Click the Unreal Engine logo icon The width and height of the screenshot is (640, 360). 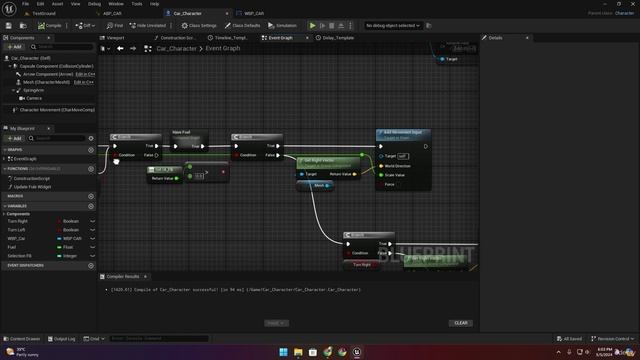point(9,8)
